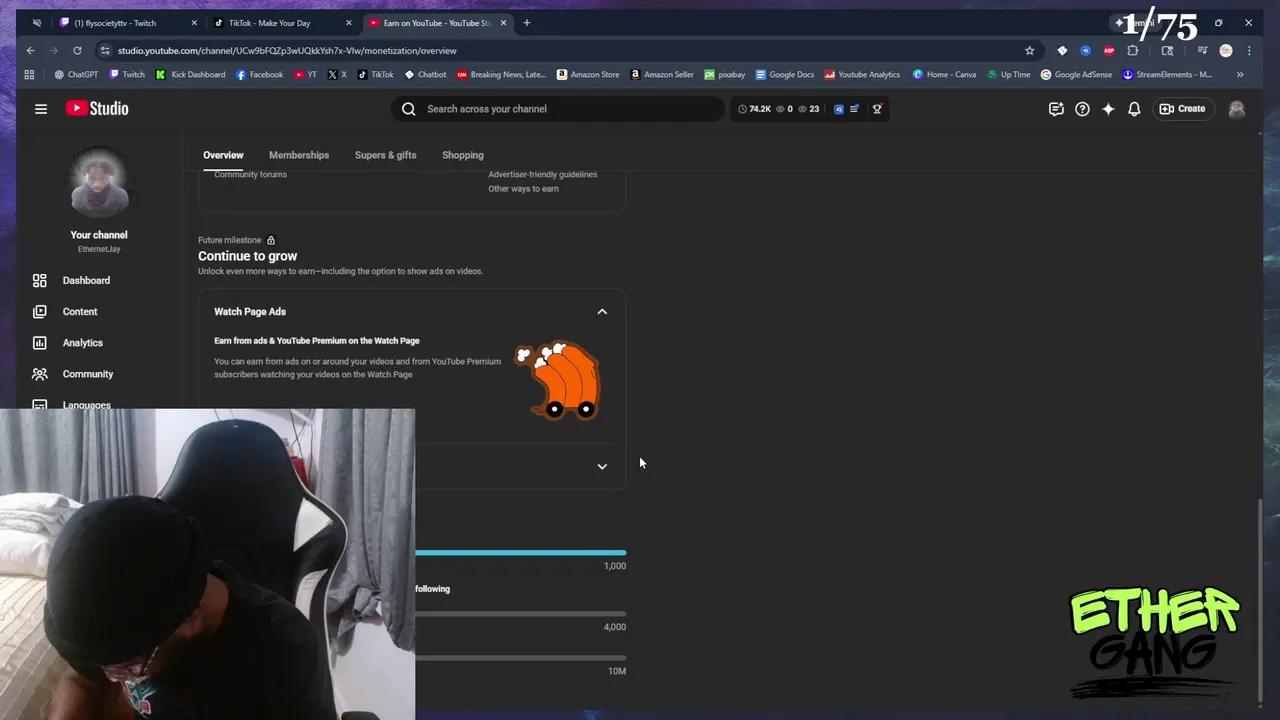Click the browser address bar URL
The height and width of the screenshot is (720, 1280).
coord(287,51)
